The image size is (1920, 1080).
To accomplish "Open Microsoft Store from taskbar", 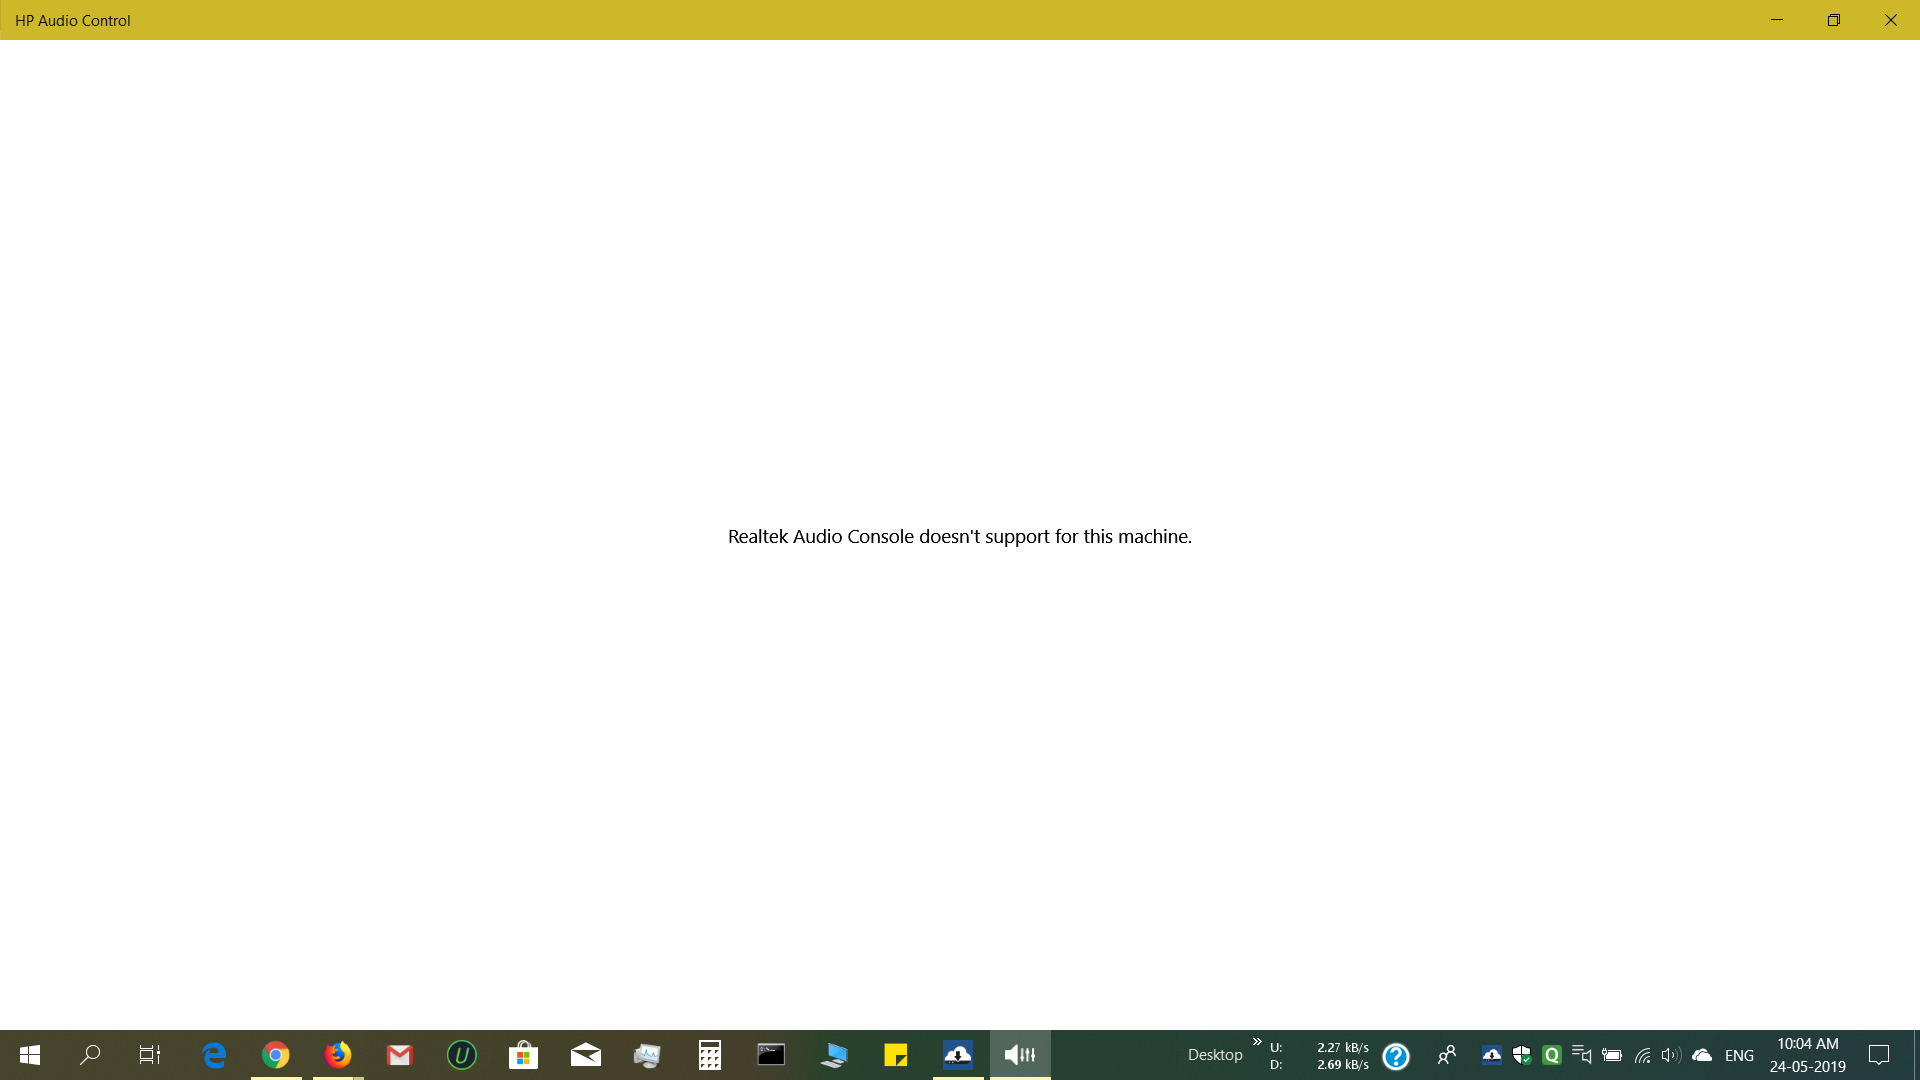I will [x=524, y=1055].
